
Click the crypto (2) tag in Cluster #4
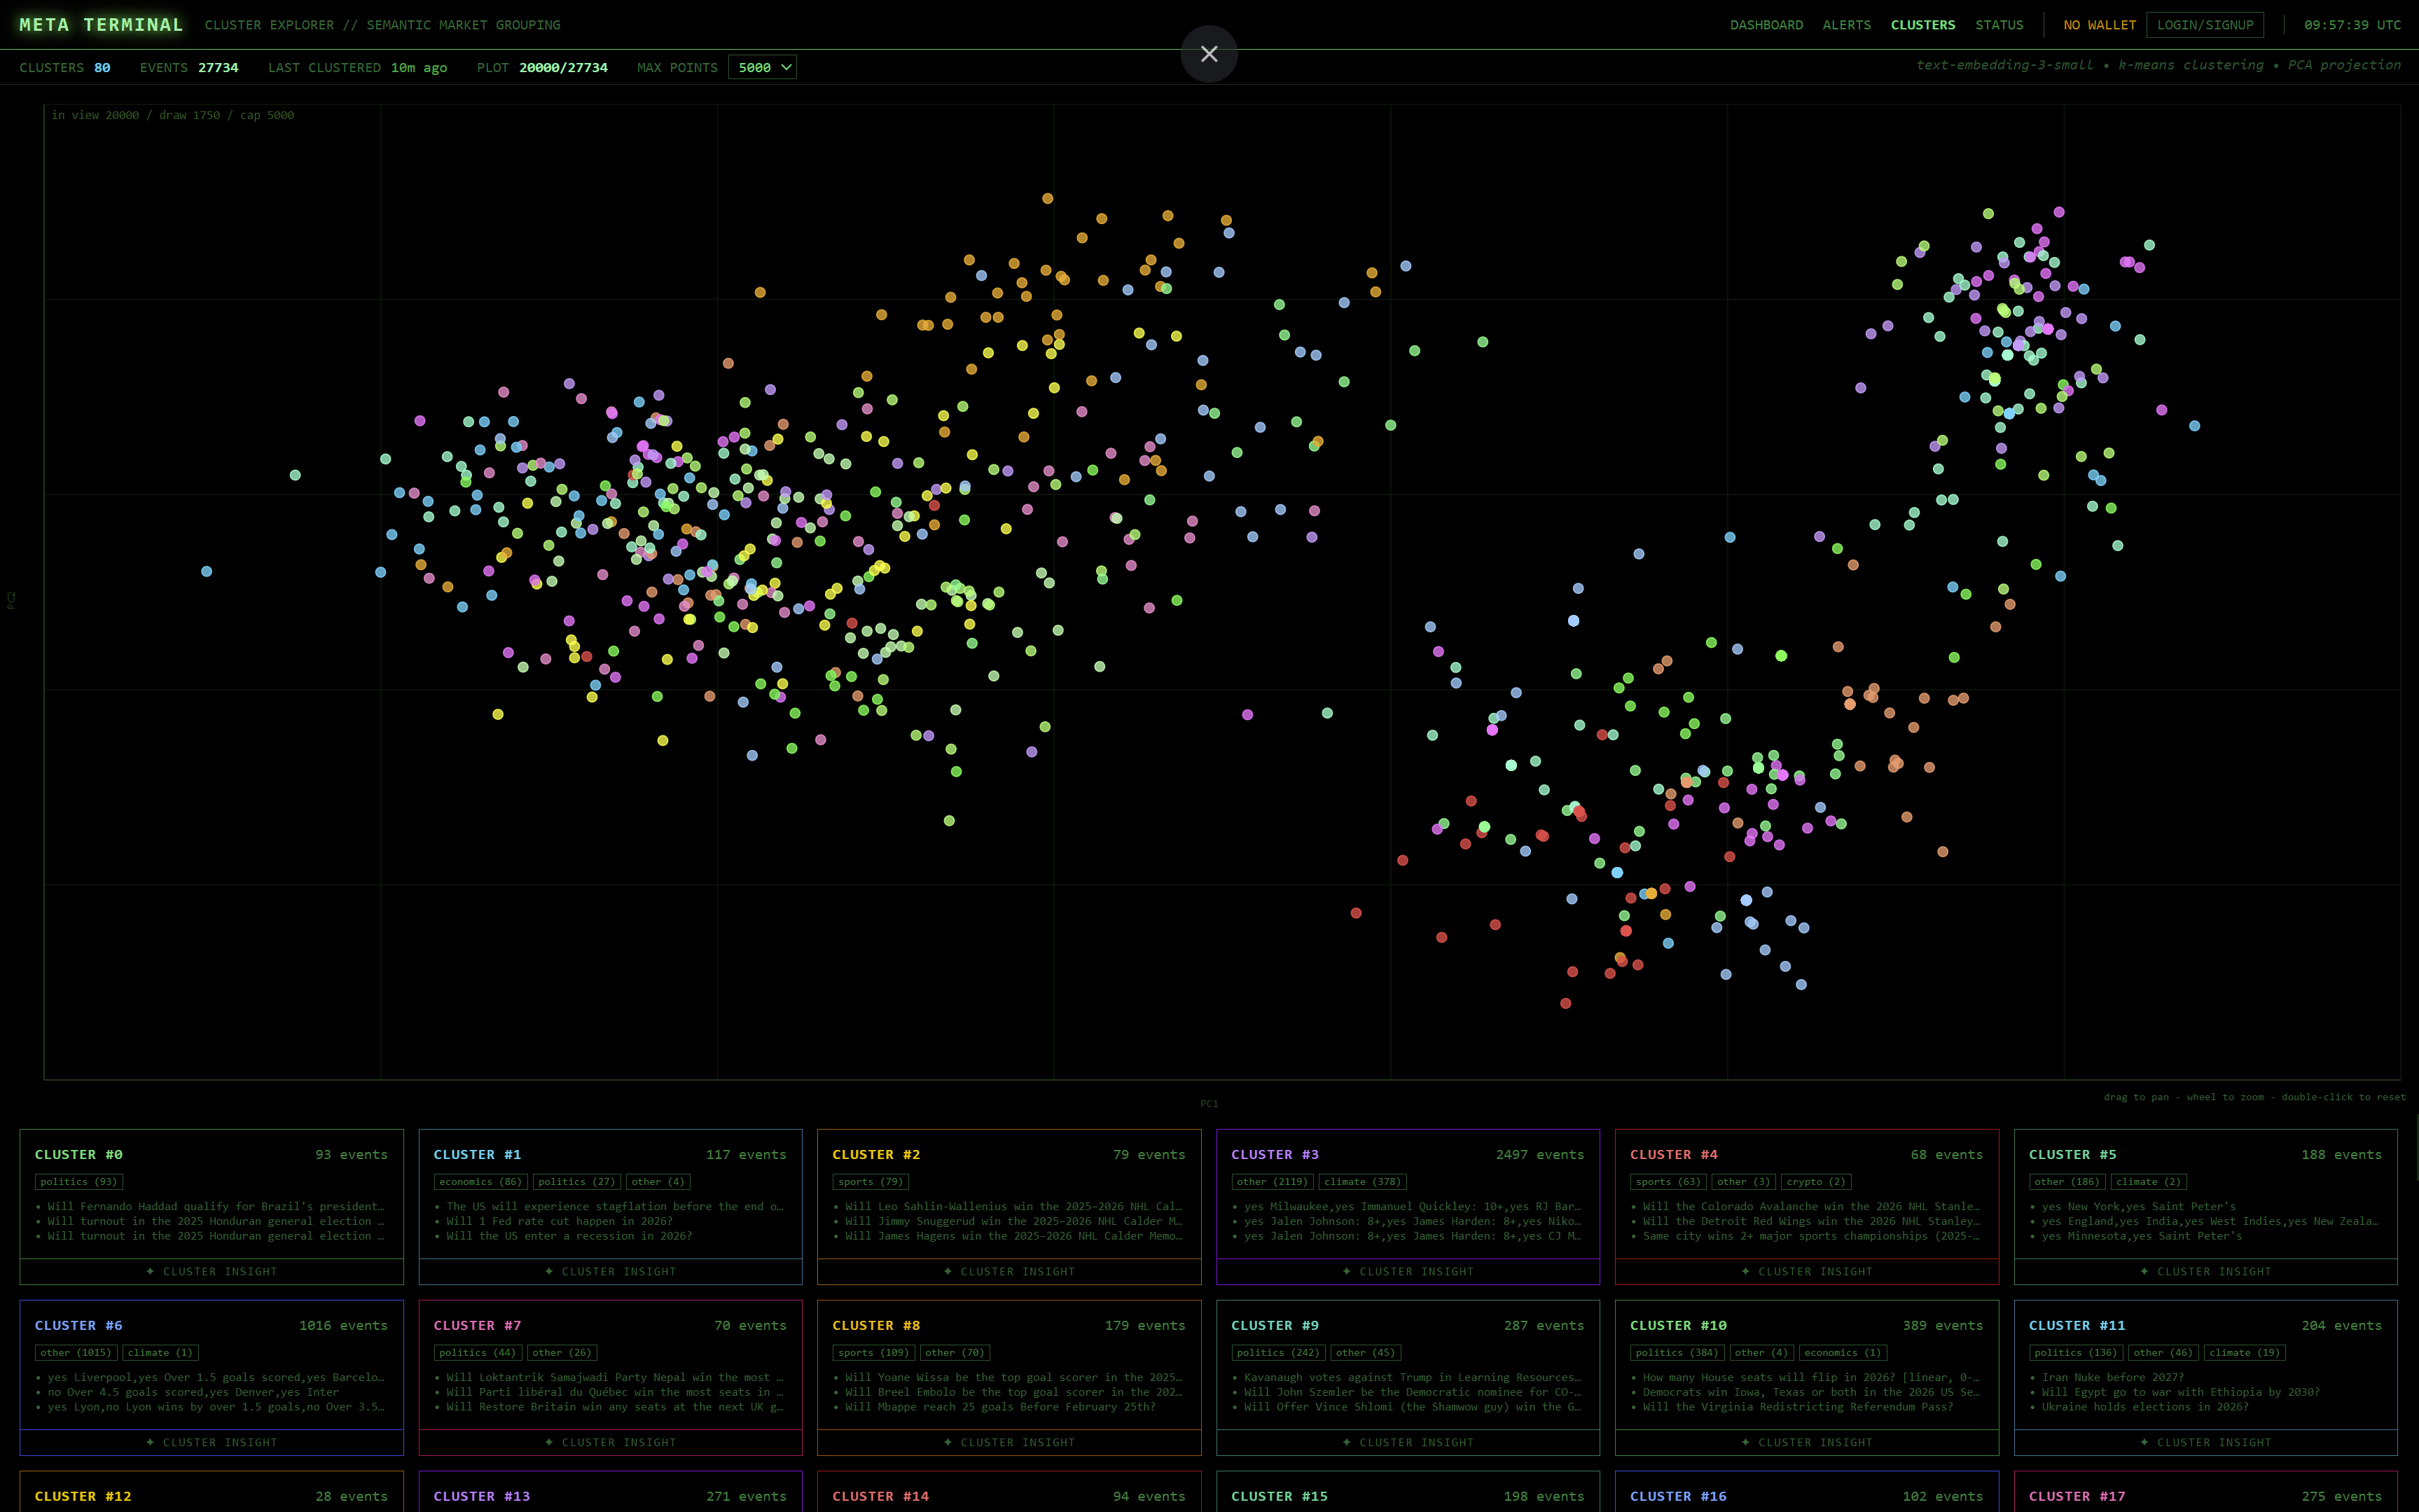tap(1816, 1182)
